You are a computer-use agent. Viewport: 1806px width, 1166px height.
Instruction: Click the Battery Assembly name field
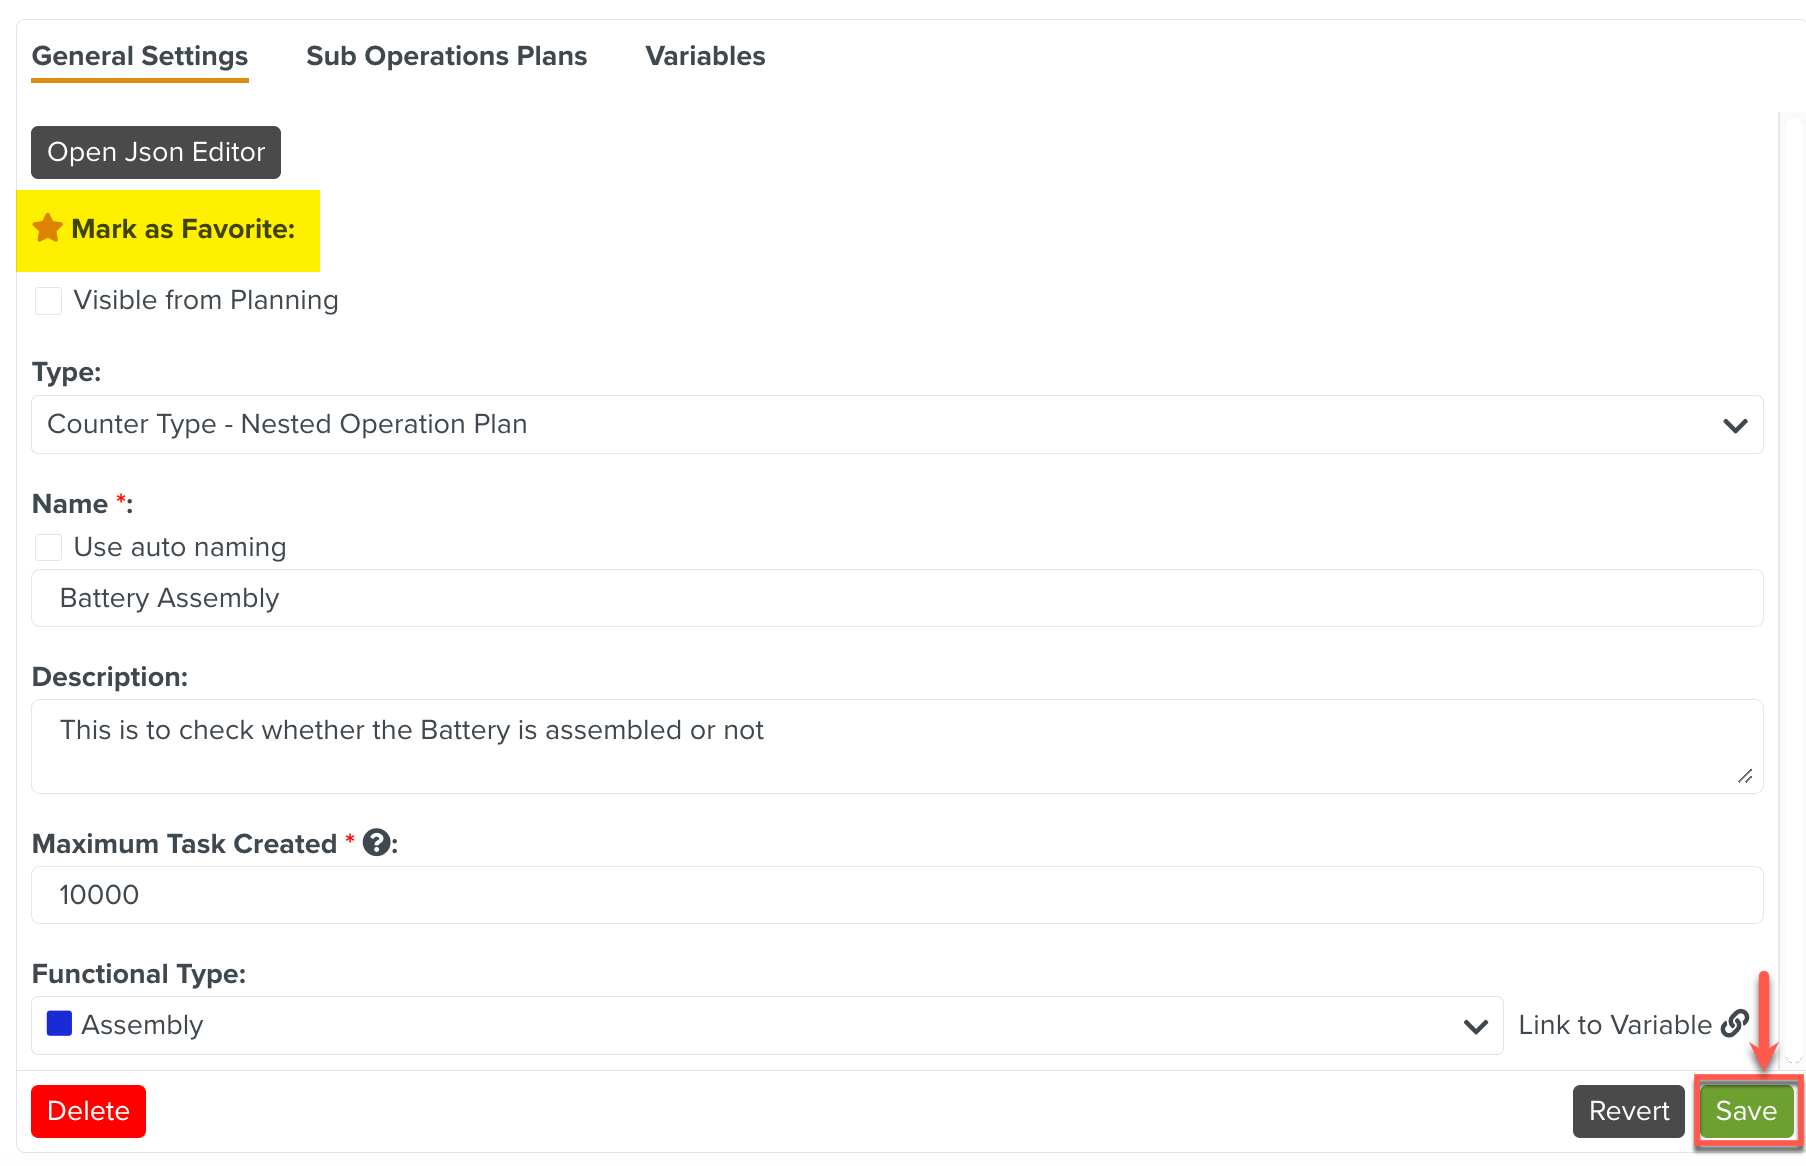tap(896, 598)
